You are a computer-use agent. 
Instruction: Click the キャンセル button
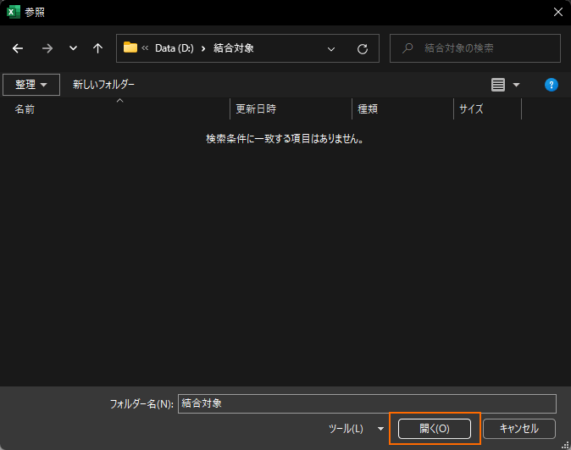[x=519, y=429]
